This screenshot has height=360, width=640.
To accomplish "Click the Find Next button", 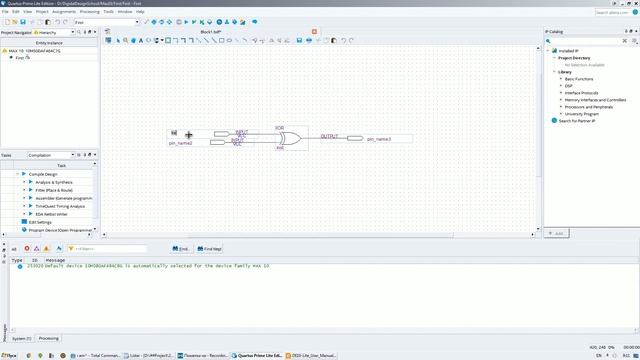I will coord(209,249).
